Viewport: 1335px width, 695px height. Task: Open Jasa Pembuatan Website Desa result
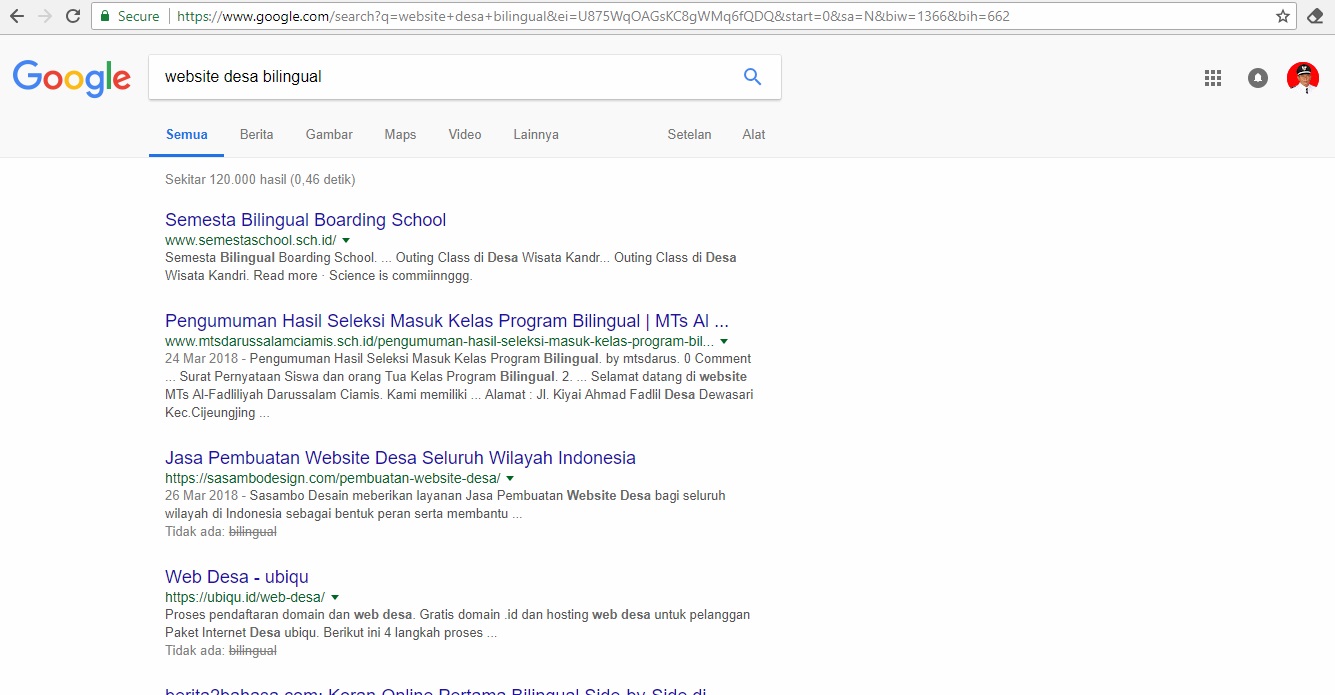(x=400, y=458)
